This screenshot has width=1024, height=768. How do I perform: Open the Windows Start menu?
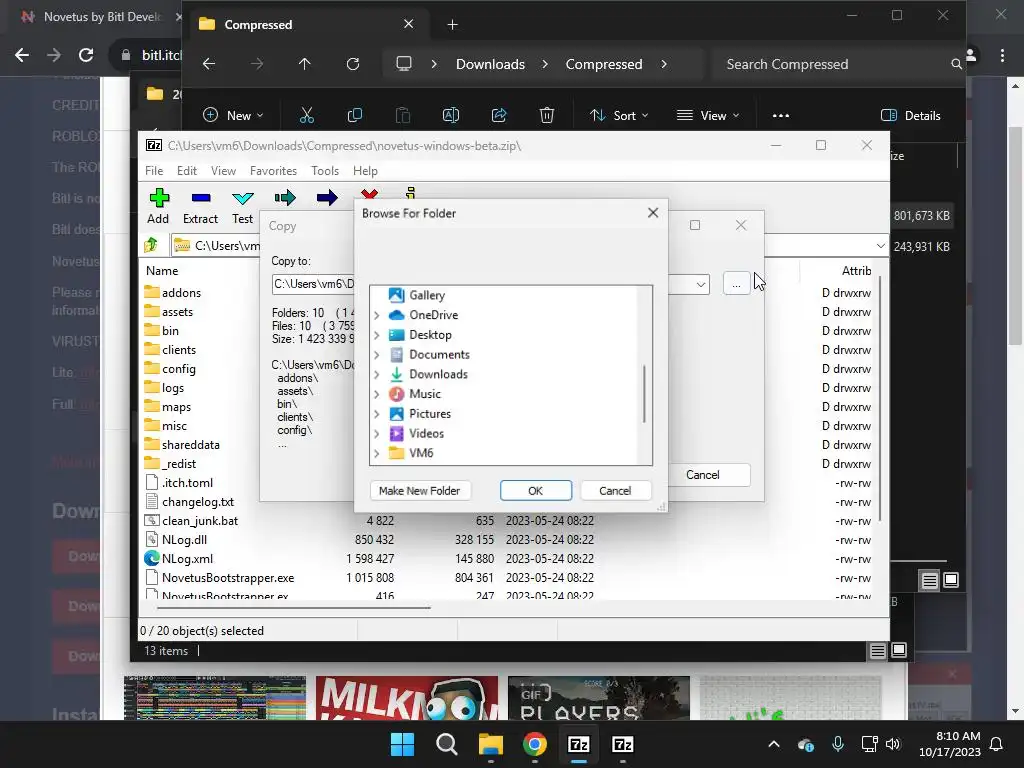pyautogui.click(x=402, y=744)
